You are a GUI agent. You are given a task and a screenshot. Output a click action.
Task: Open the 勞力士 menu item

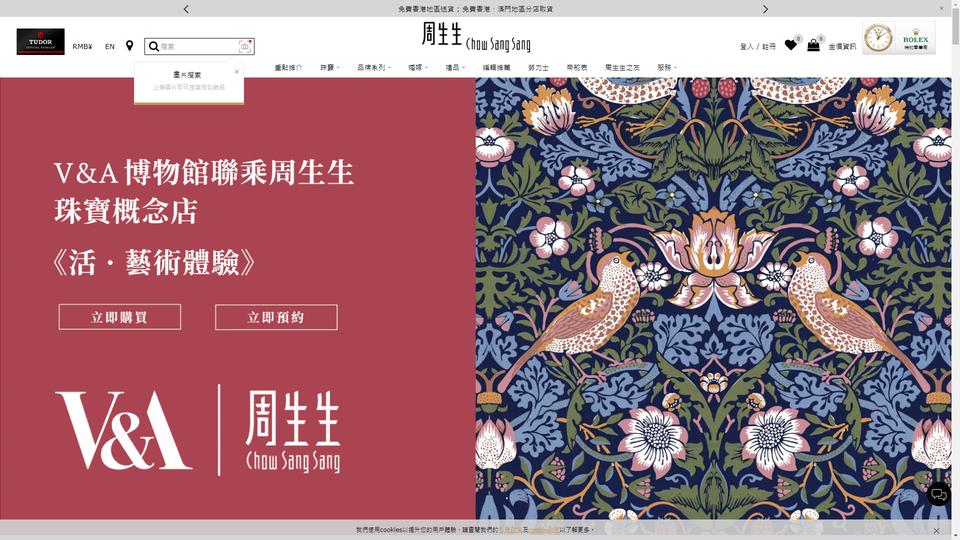(538, 67)
